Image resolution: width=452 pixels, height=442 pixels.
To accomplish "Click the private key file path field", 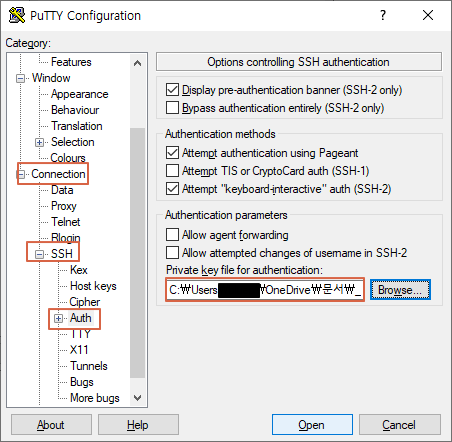I will (265, 290).
